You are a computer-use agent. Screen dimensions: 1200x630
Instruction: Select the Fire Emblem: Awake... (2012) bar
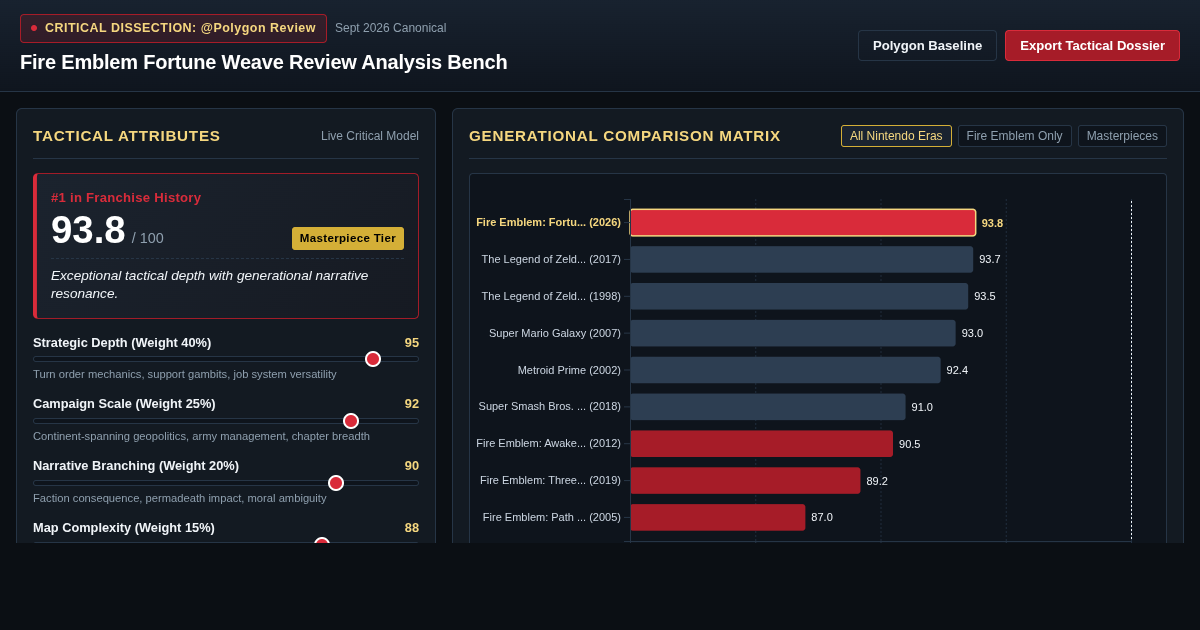761,444
